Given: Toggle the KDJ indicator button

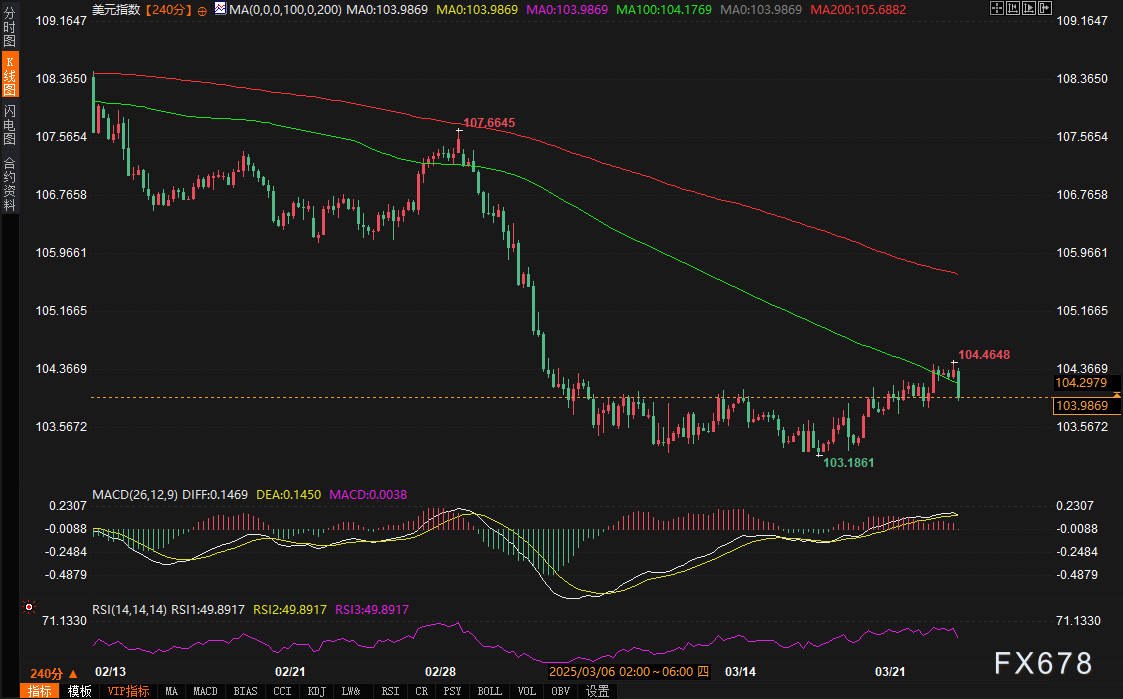Looking at the screenshot, I should coord(317,691).
